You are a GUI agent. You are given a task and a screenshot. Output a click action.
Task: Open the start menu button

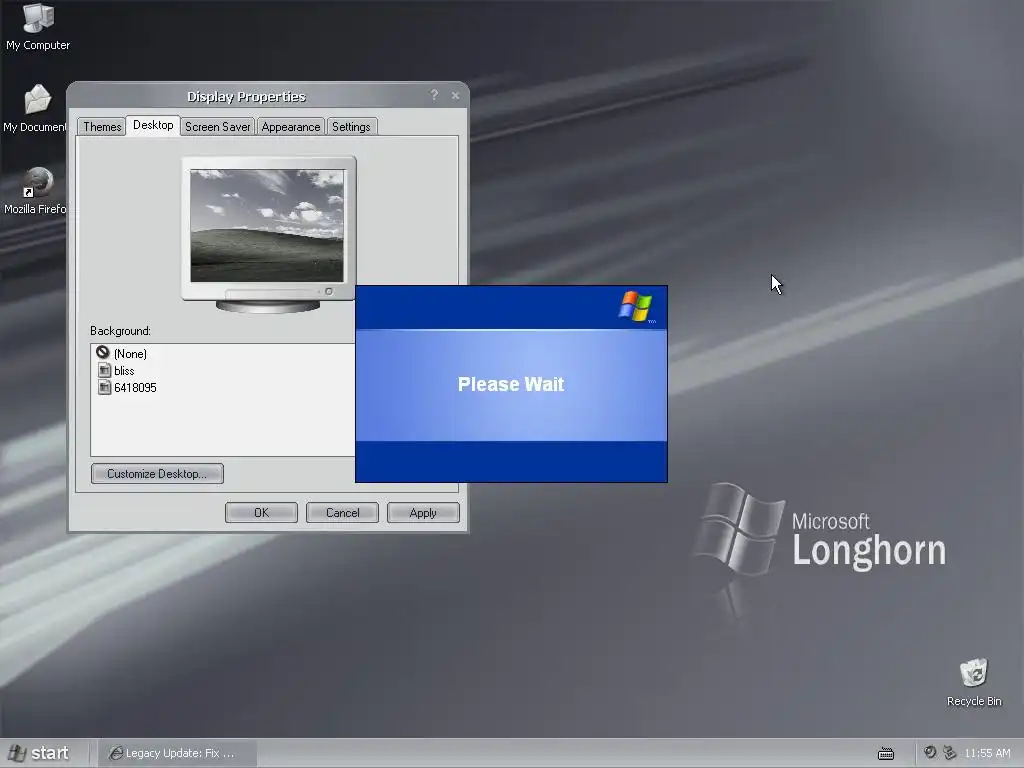click(x=39, y=753)
